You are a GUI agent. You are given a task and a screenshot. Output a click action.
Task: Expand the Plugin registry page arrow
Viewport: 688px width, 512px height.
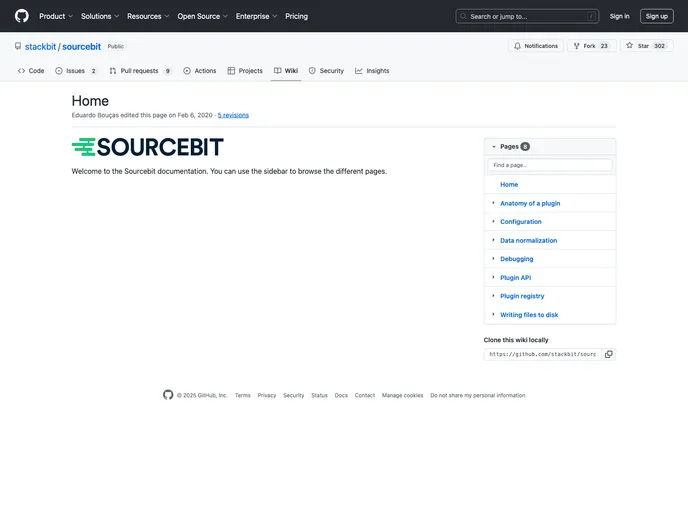pos(493,296)
